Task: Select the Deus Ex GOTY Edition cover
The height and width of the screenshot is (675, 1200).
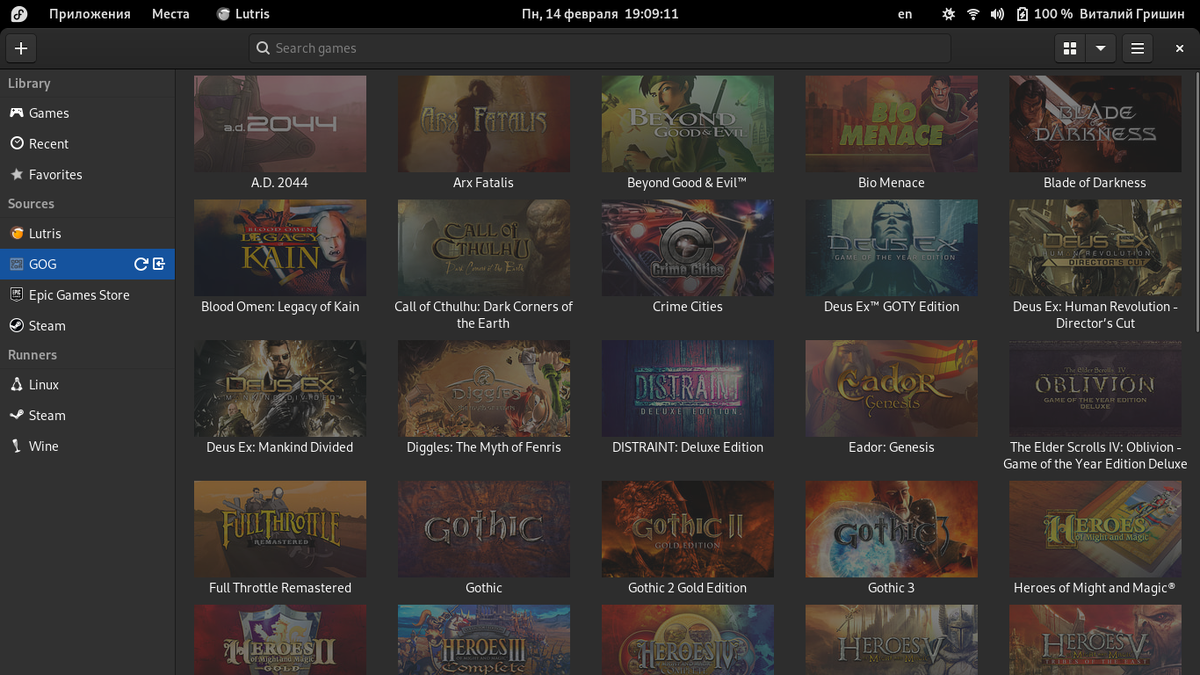Action: click(x=892, y=248)
